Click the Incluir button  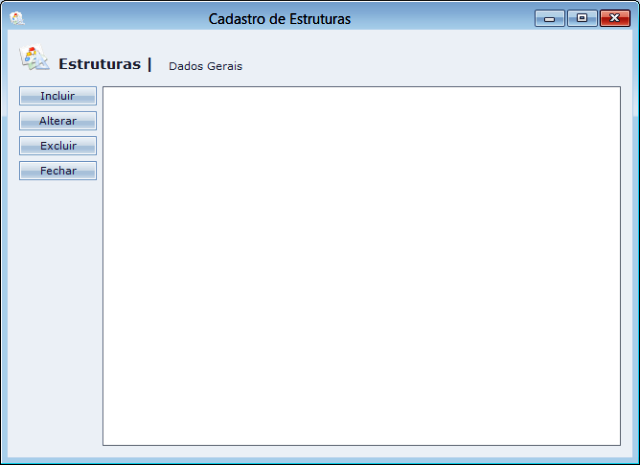pos(58,96)
